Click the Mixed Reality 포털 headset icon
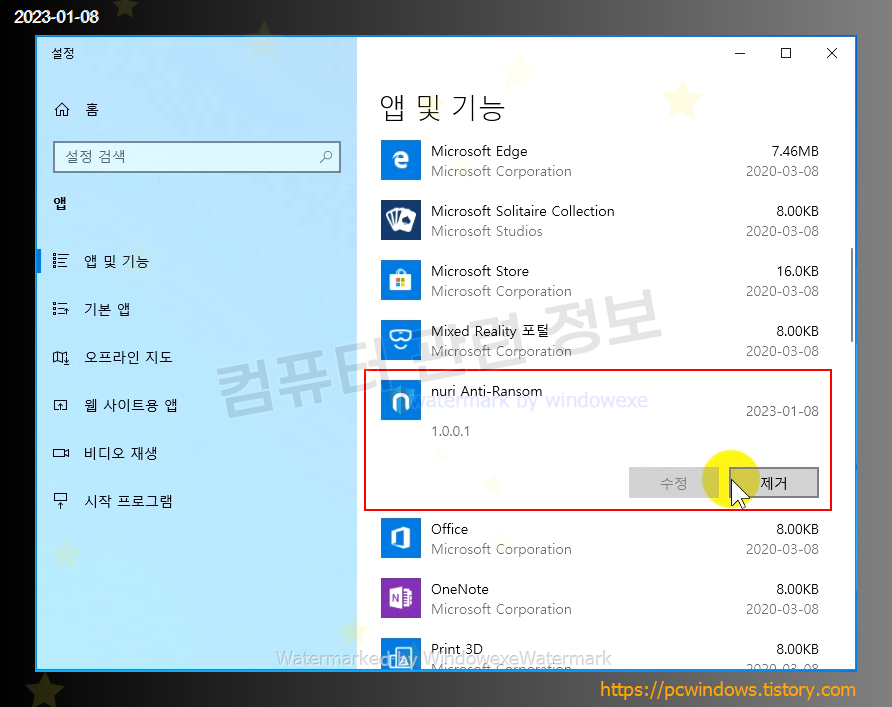 coord(400,340)
